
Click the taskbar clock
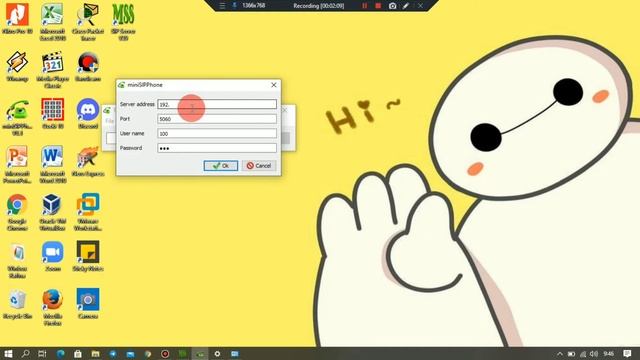point(609,354)
